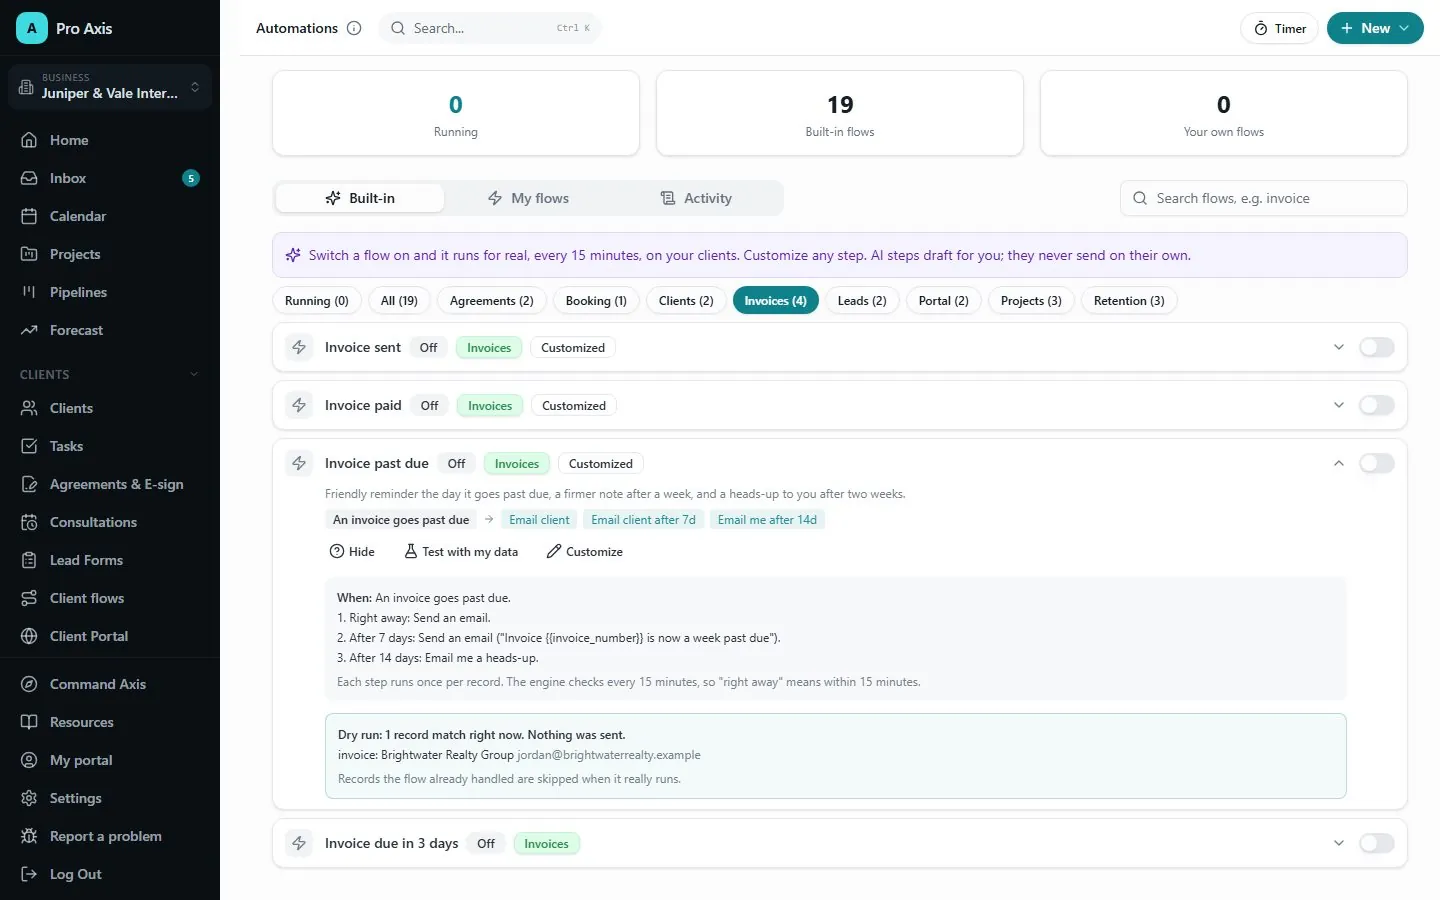Screen dimensions: 1440x900
Task: Filter by Agreements (2) category
Action: (x=491, y=301)
